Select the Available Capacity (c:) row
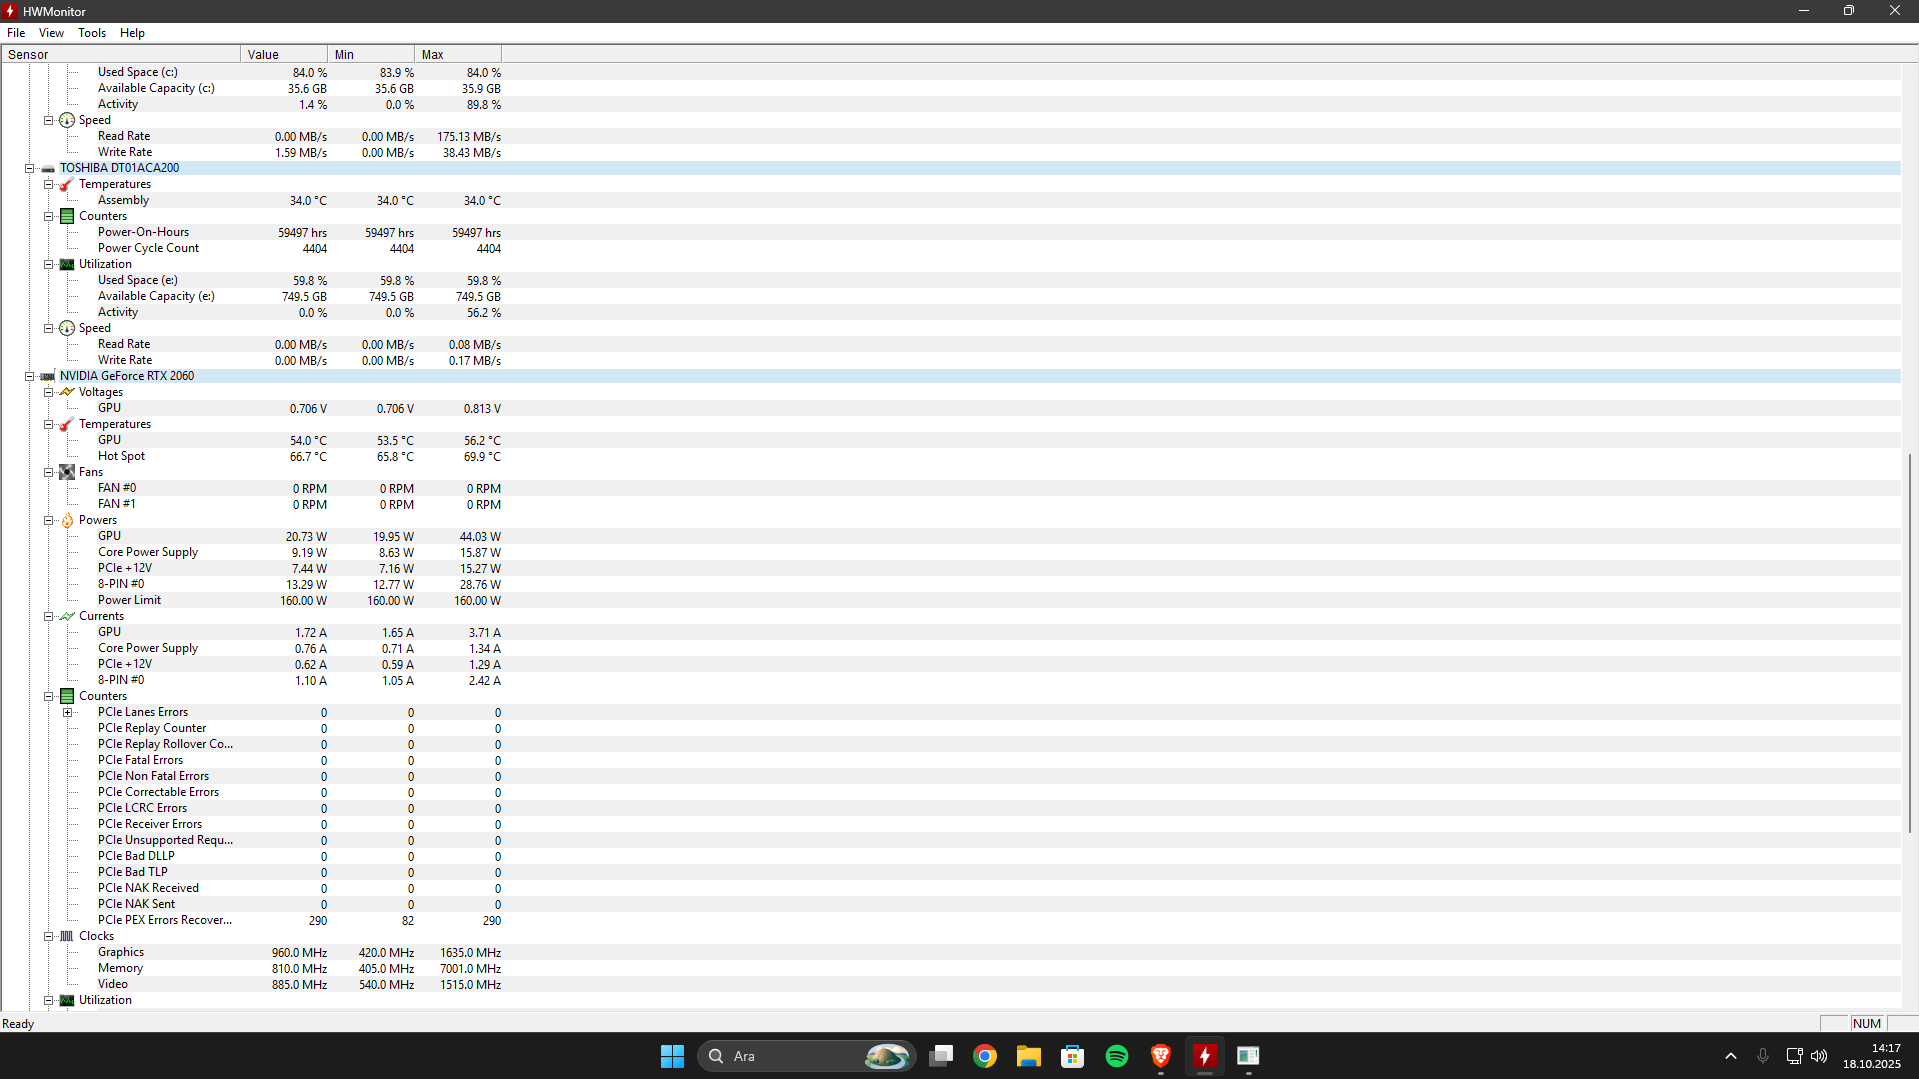This screenshot has width=1919, height=1079. tap(951, 88)
